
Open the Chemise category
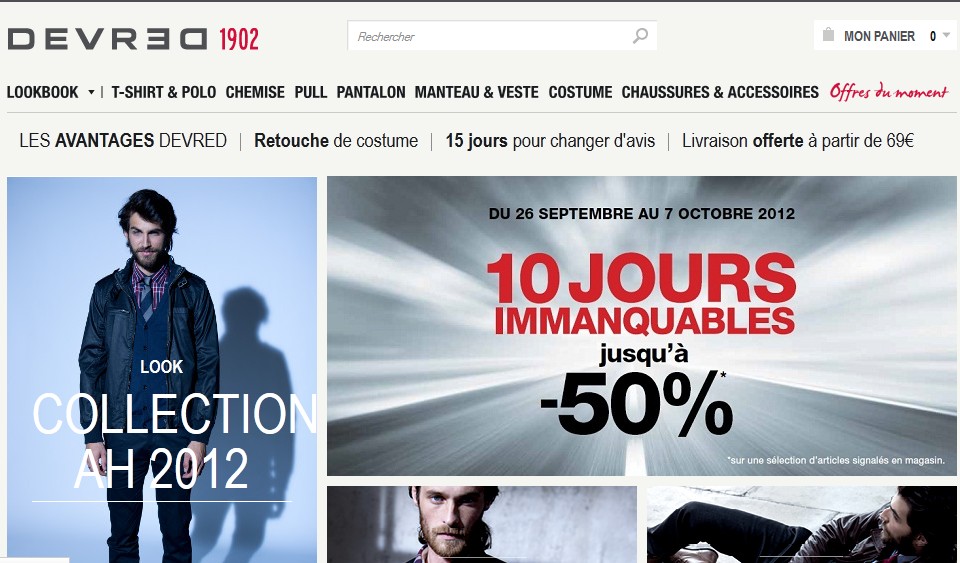(255, 92)
